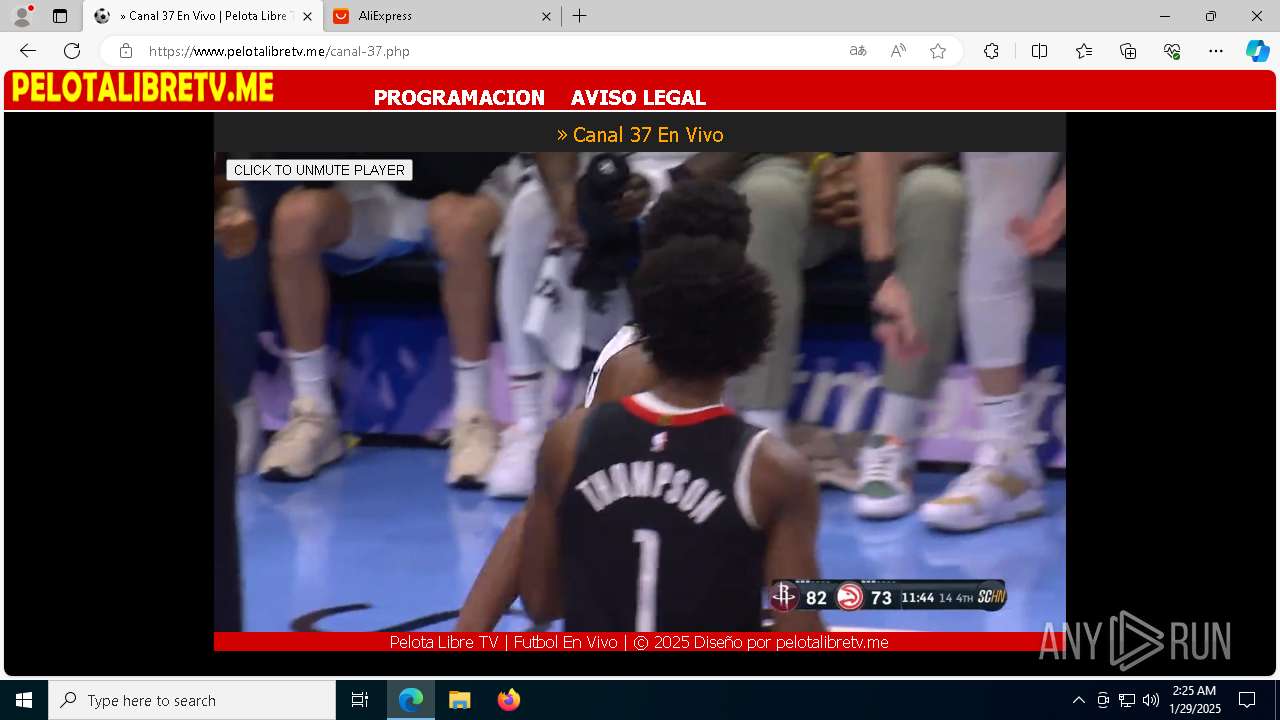This screenshot has height=720, width=1280.
Task: Open Task View
Action: pos(360,700)
